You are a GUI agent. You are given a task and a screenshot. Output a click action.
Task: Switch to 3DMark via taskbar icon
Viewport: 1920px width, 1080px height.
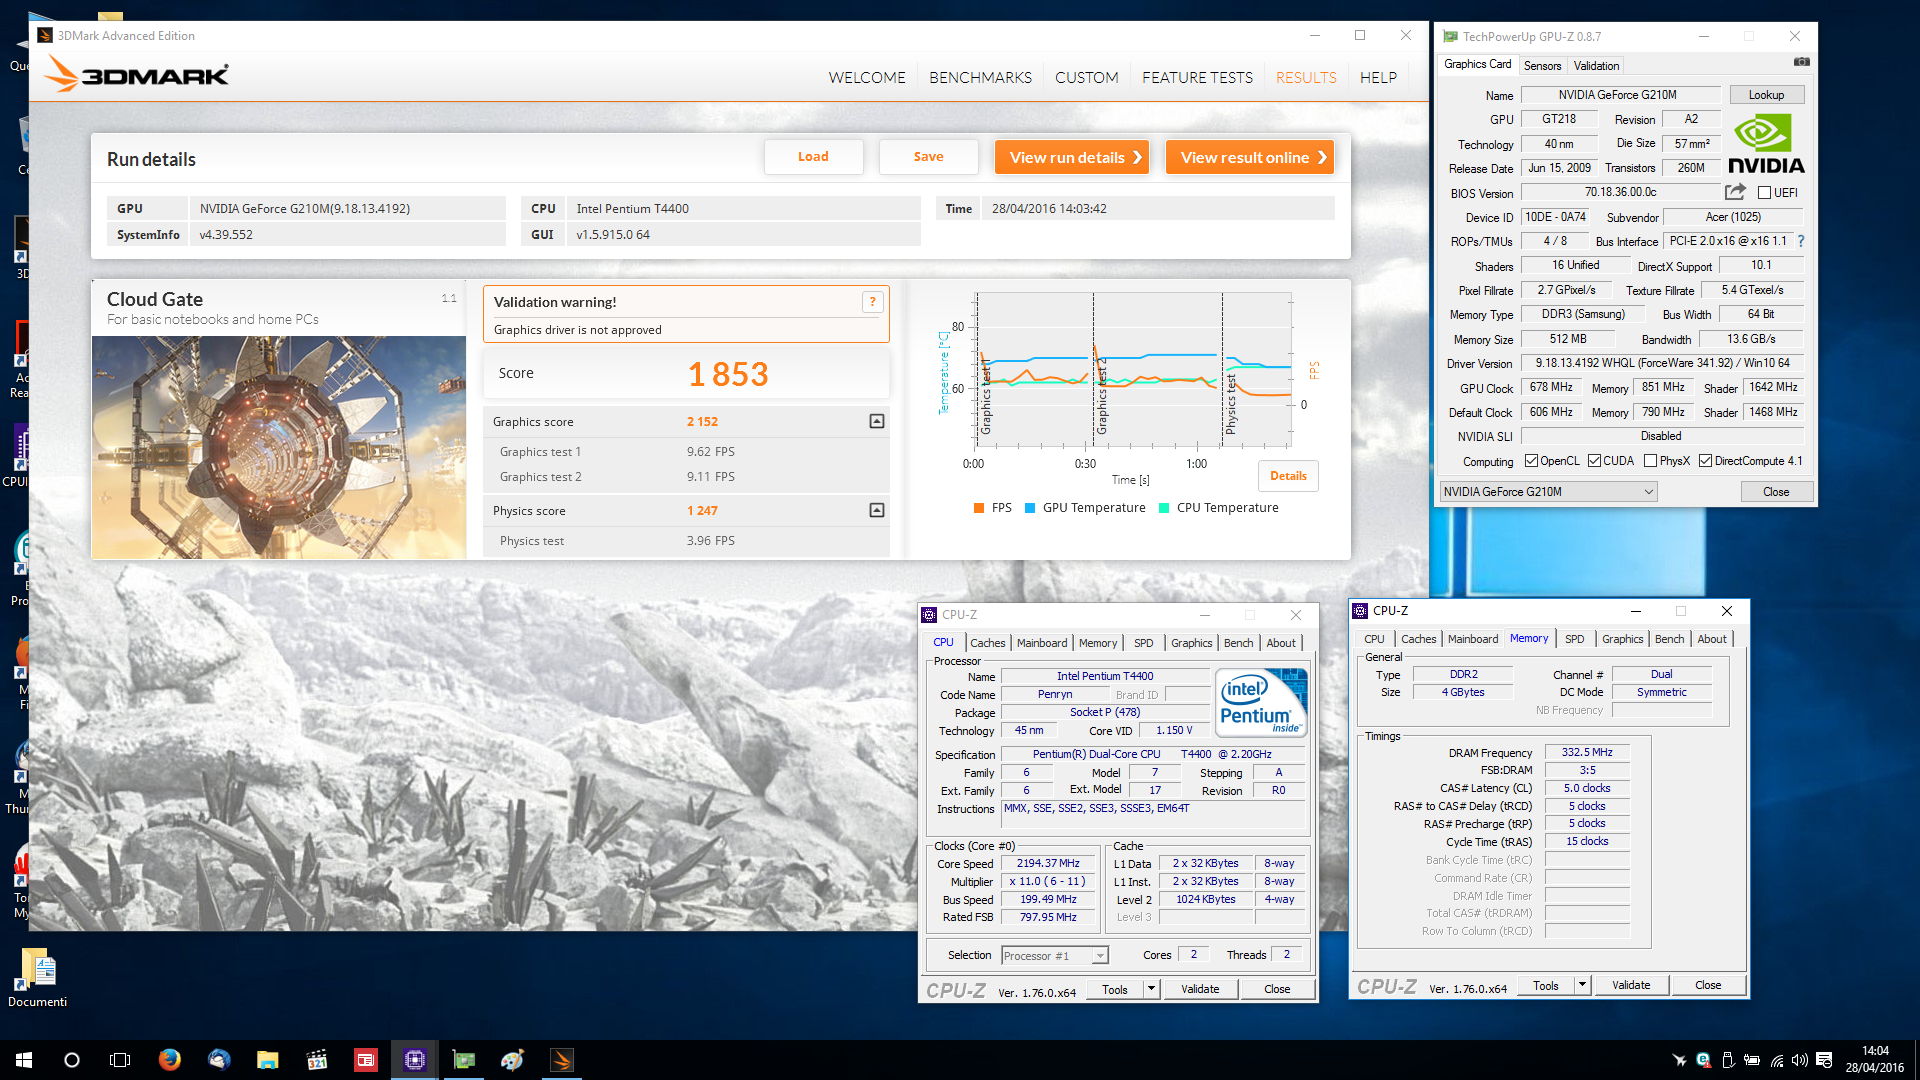click(x=562, y=1060)
